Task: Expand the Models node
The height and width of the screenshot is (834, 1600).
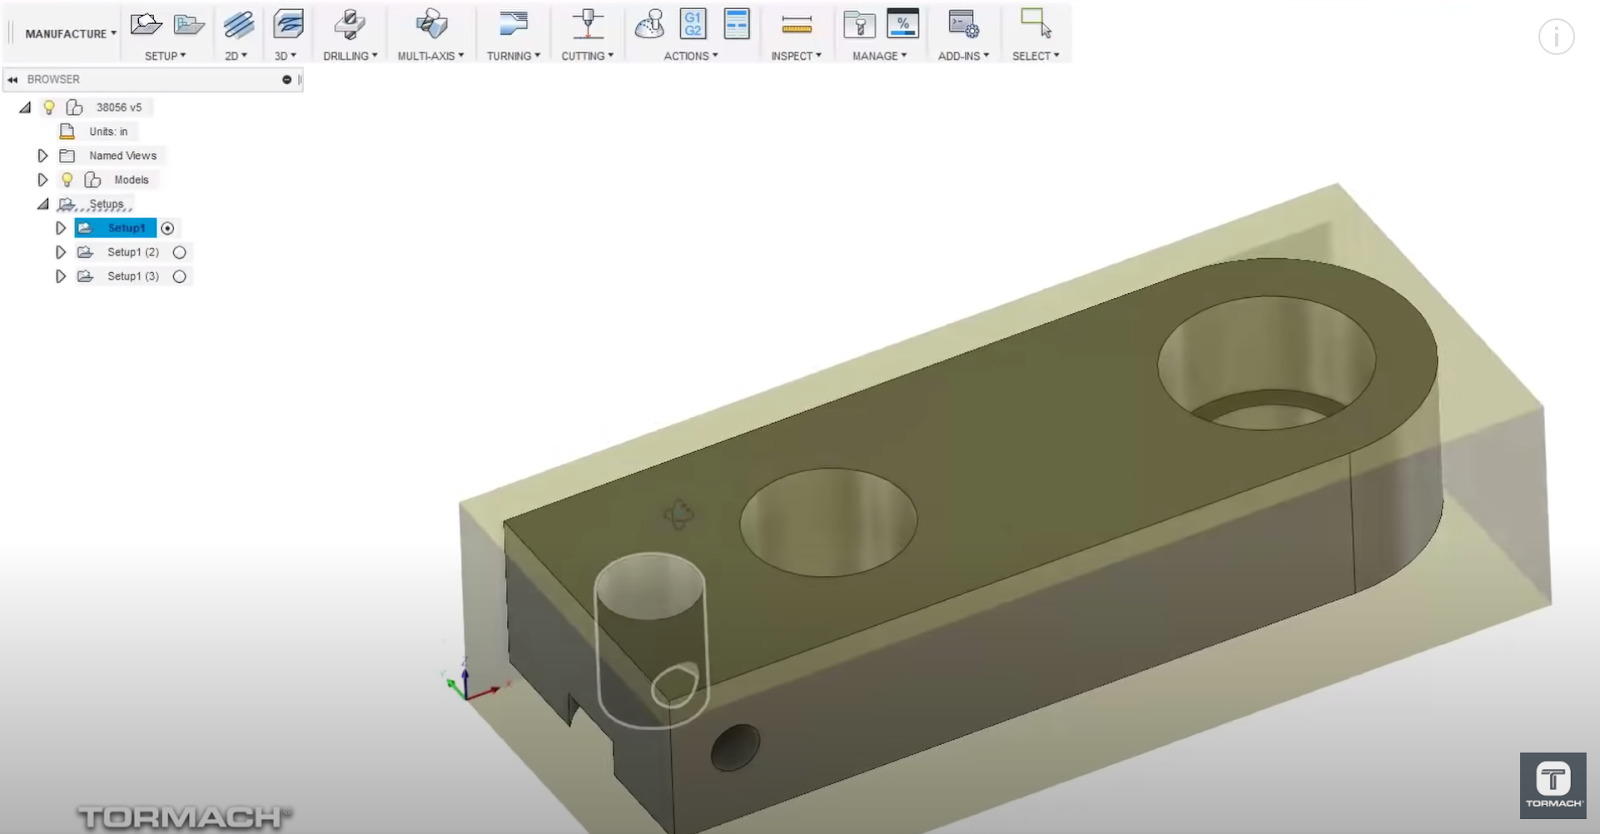Action: (x=42, y=180)
